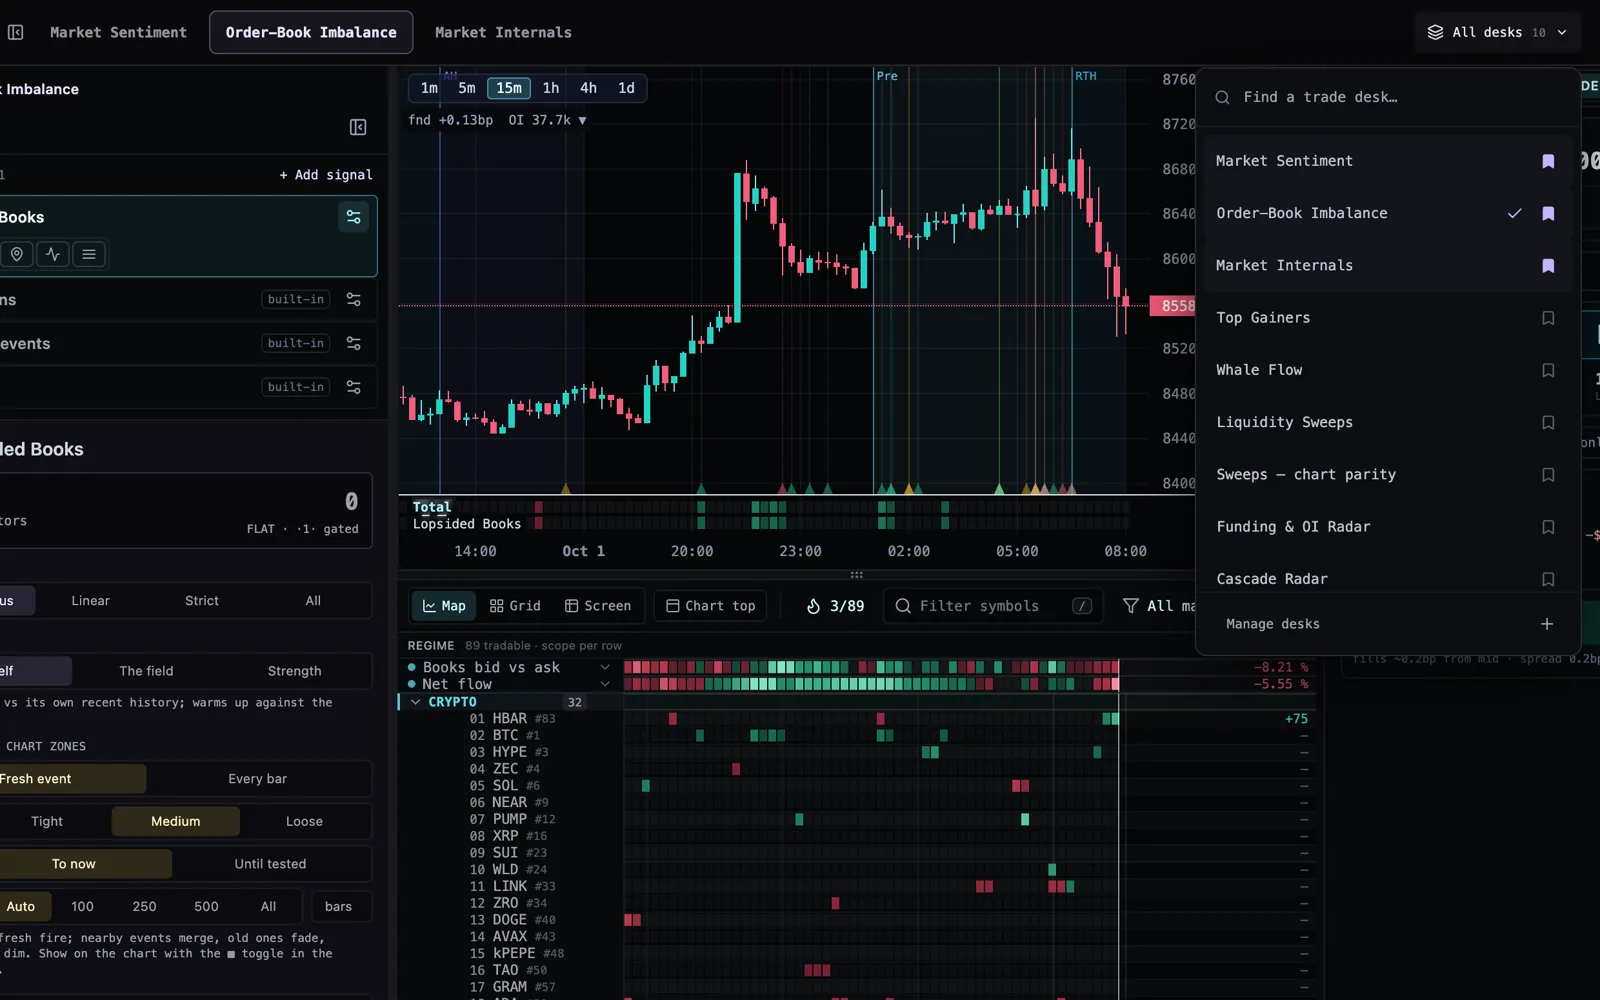Image resolution: width=1600 pixels, height=1000 pixels.
Task: Collapse the Imbalance panel with the panel icon
Action: pos(358,127)
